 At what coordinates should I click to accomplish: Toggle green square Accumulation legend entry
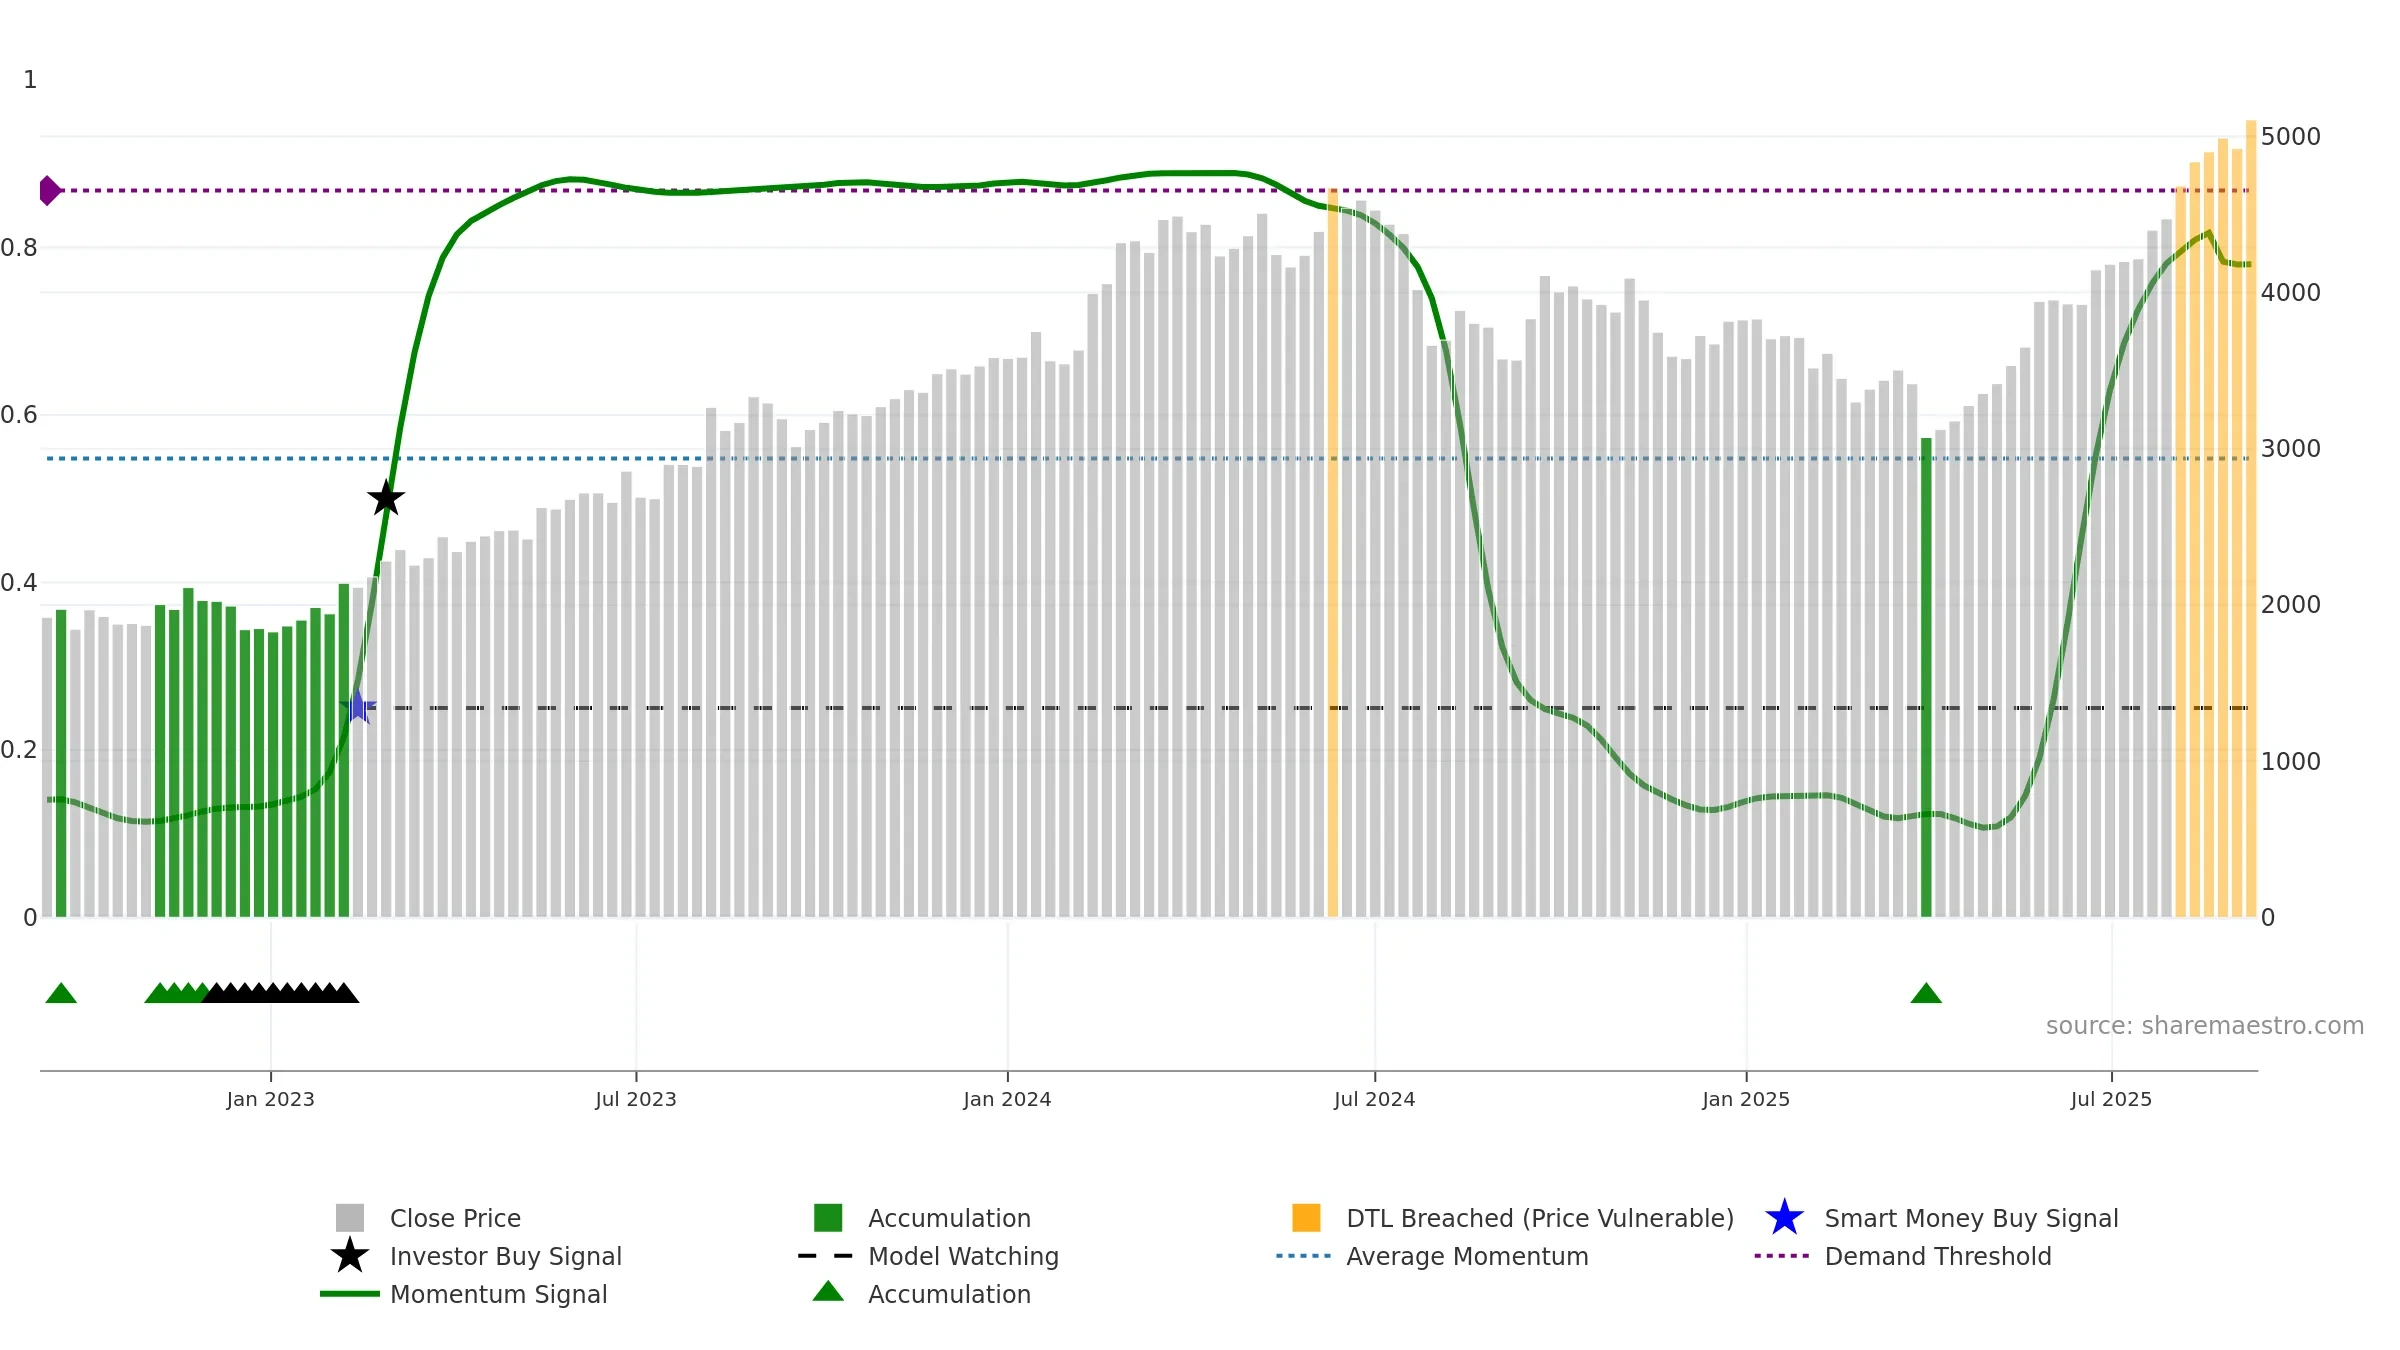point(922,1218)
